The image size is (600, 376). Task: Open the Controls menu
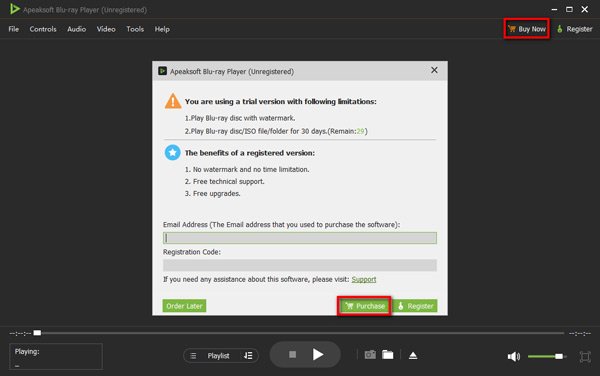[x=43, y=29]
